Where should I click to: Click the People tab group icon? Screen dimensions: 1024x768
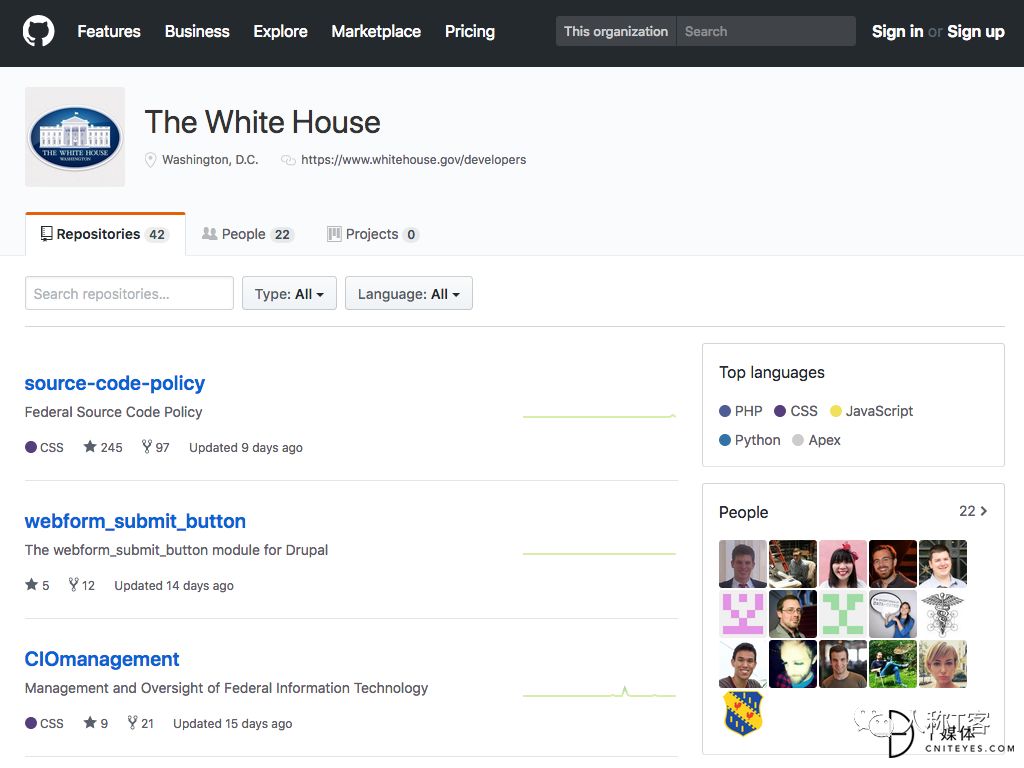click(x=210, y=233)
